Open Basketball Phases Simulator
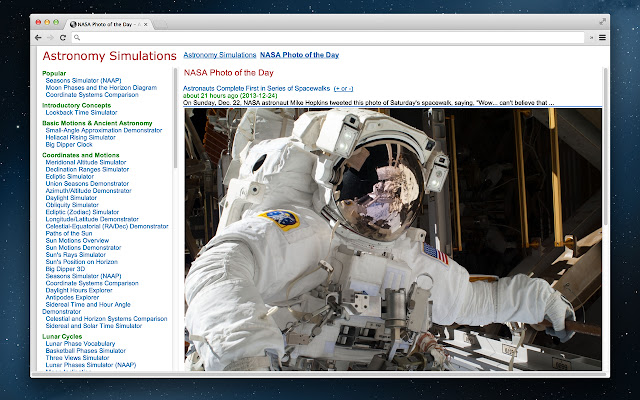The height and width of the screenshot is (400, 640). [x=86, y=351]
